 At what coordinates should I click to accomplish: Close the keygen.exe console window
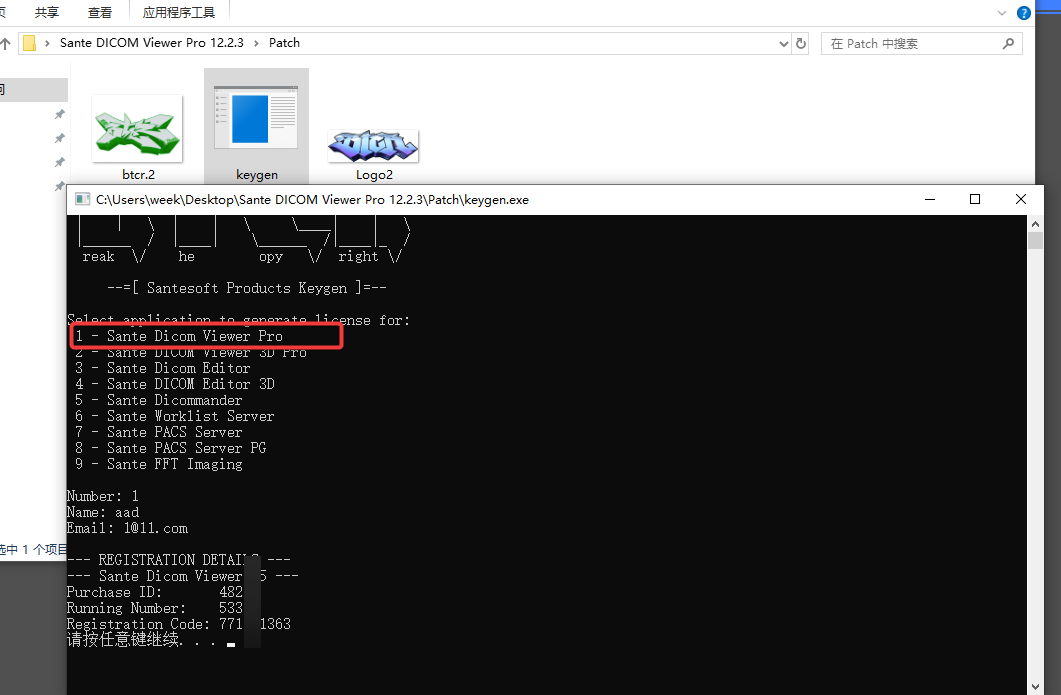1020,199
